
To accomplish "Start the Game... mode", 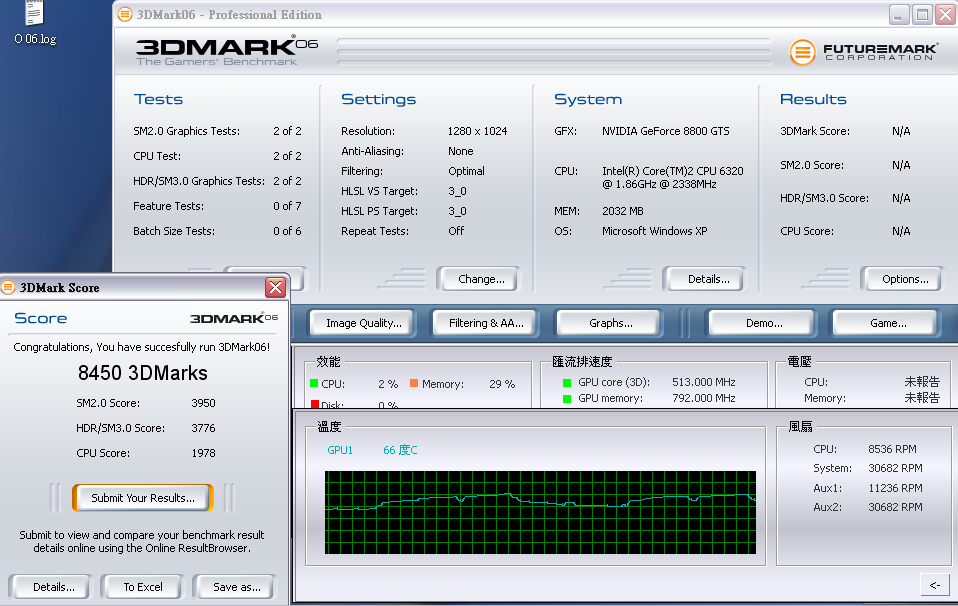I will (887, 323).
